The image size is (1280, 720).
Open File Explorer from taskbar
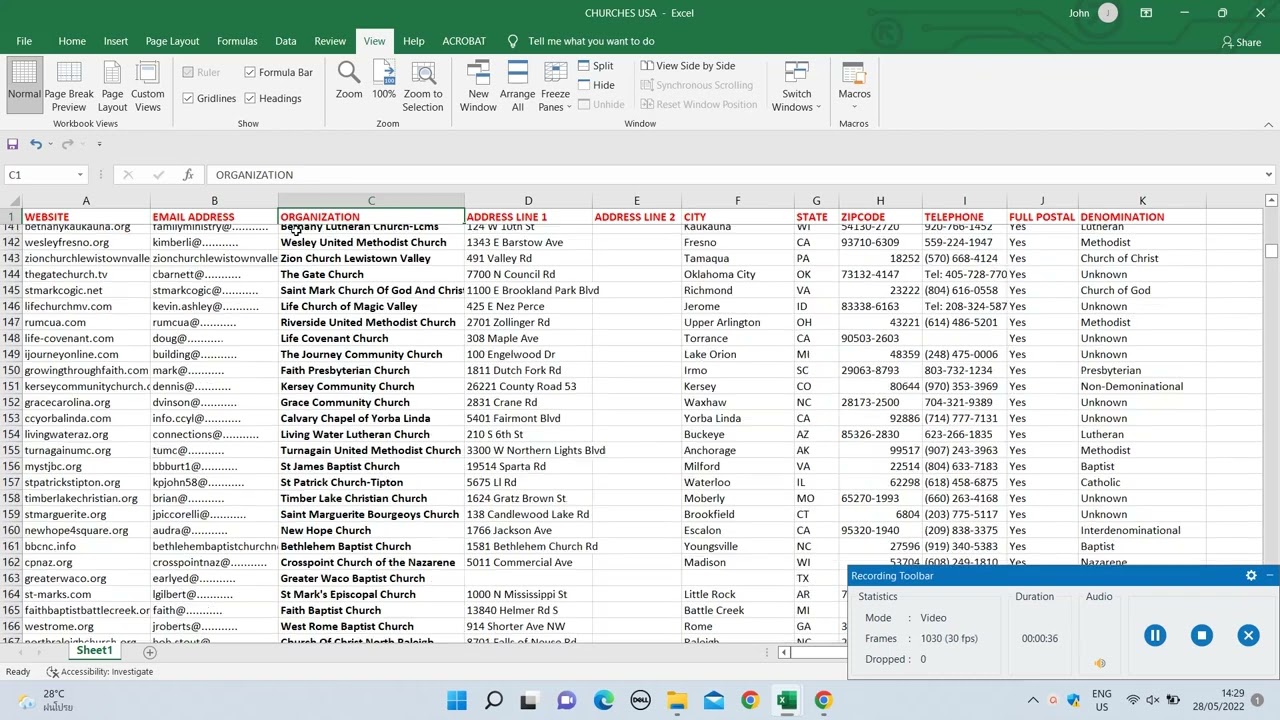pyautogui.click(x=677, y=700)
